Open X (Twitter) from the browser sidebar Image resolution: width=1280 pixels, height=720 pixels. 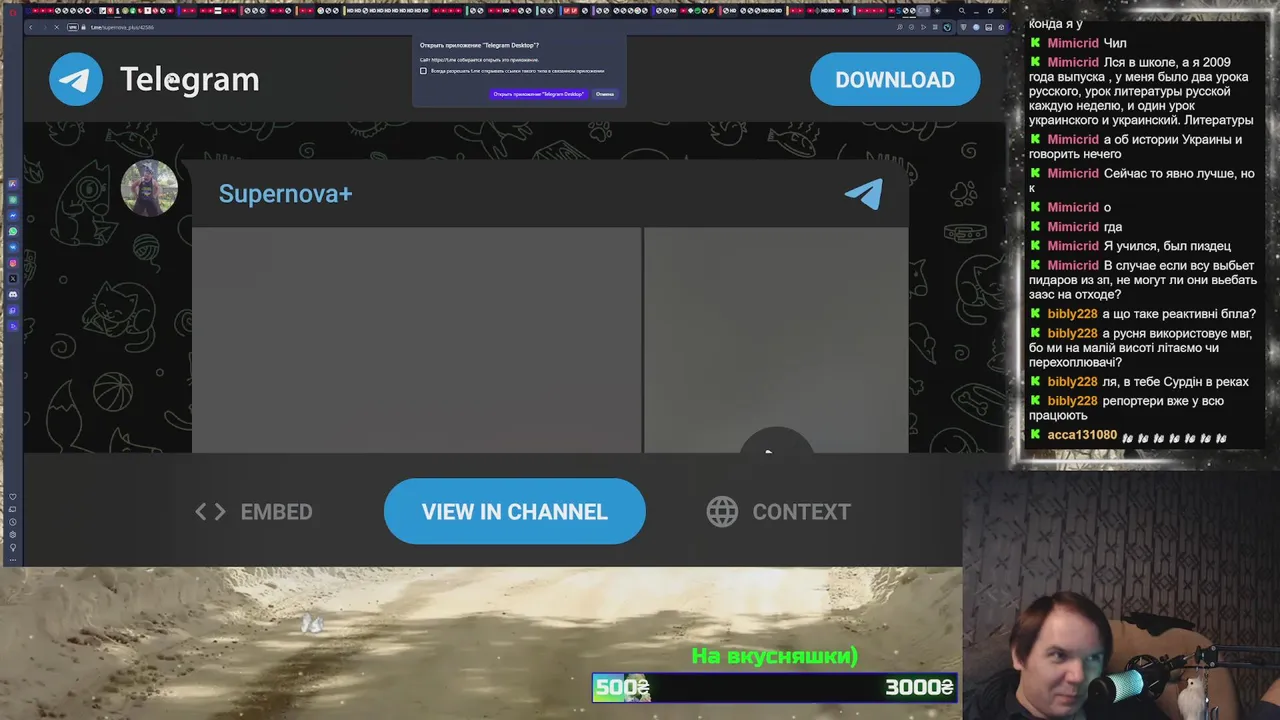click(x=13, y=279)
